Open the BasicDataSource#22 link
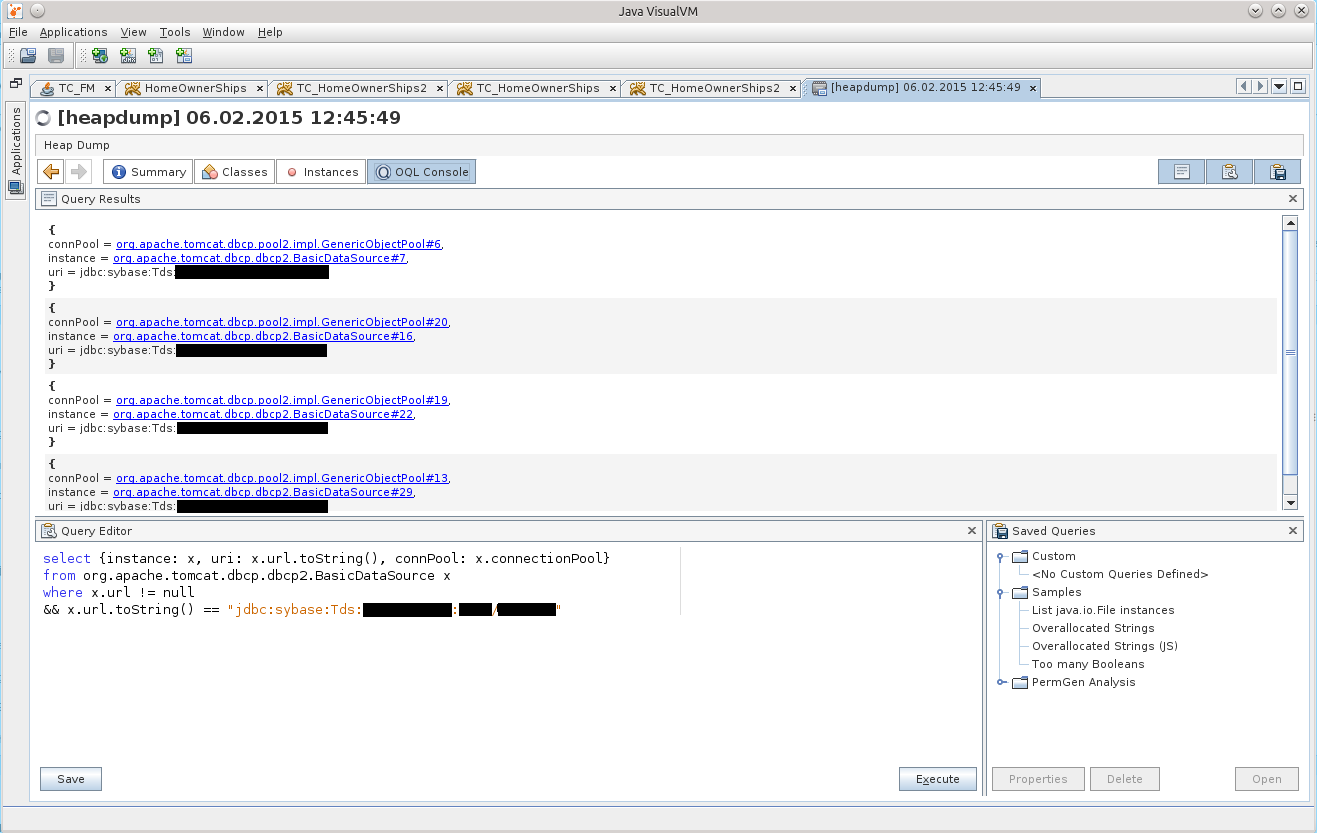 263,414
